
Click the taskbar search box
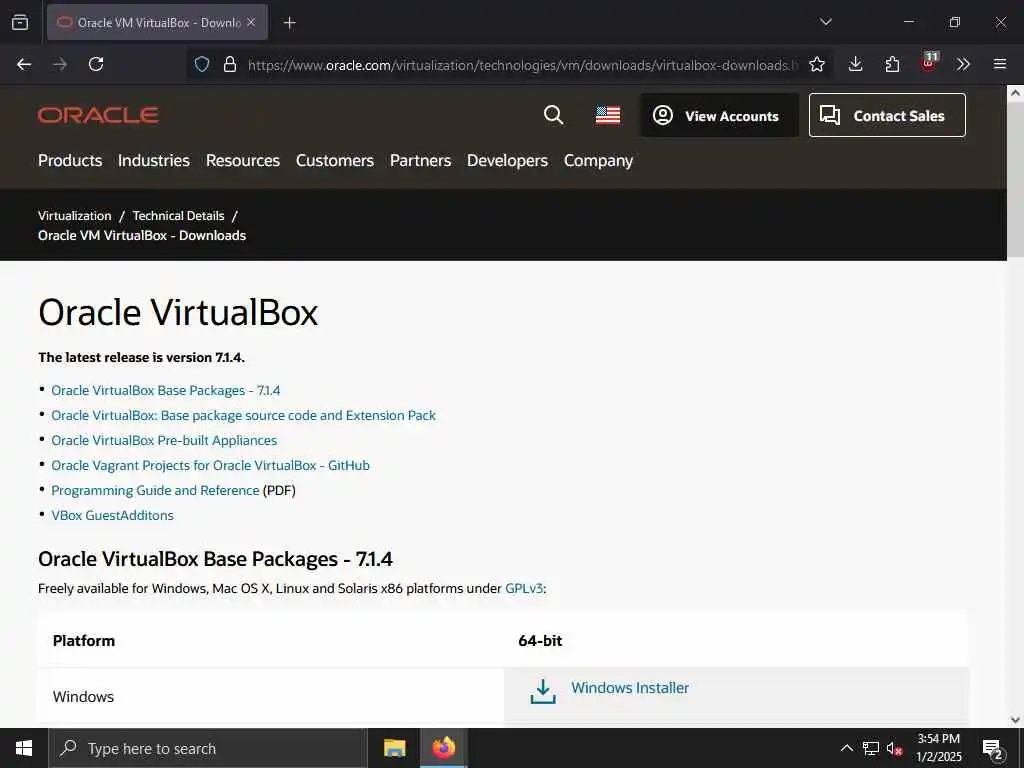(208, 748)
